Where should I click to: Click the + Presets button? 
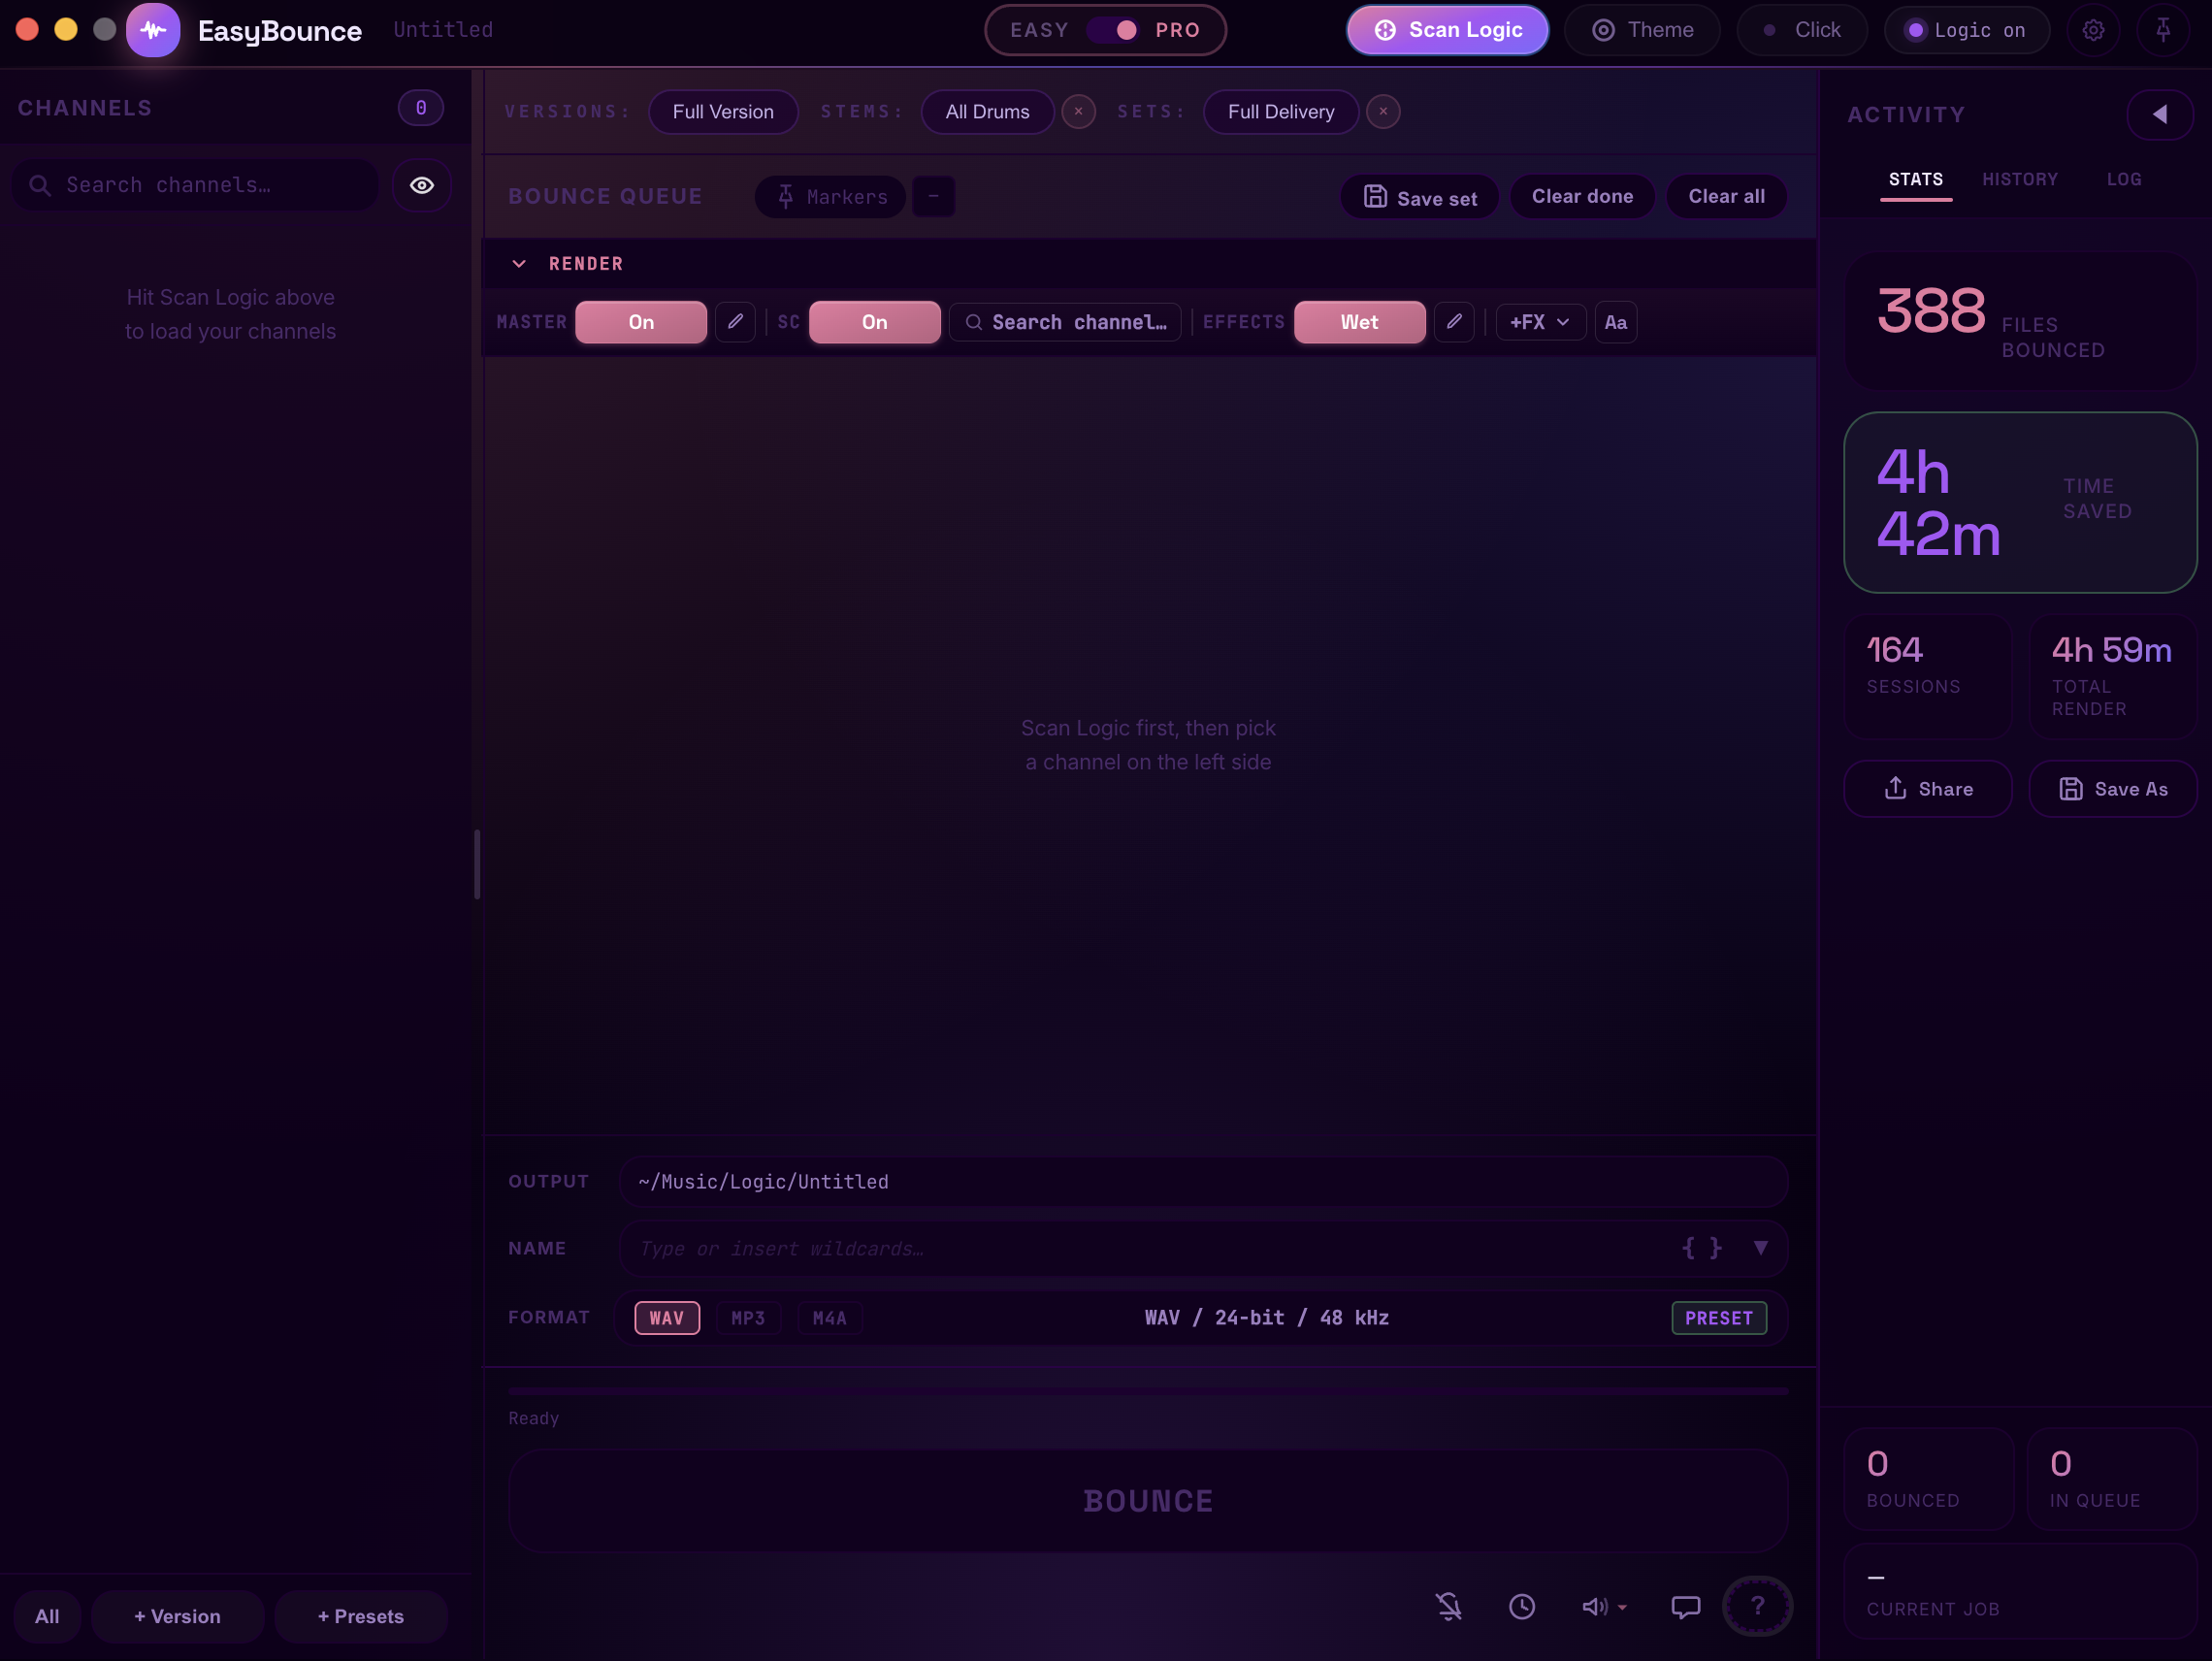coord(360,1616)
